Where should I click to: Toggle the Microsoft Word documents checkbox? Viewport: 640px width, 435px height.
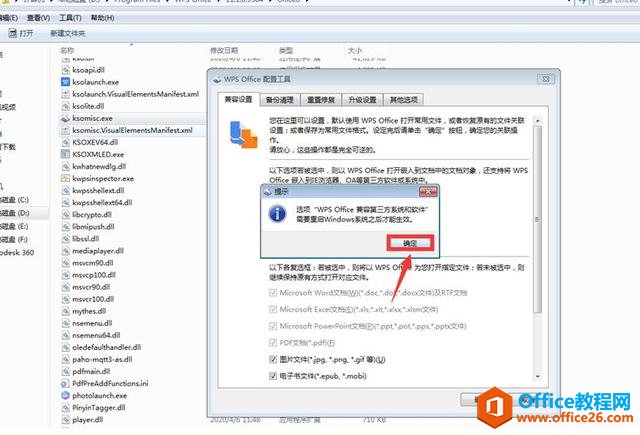click(x=273, y=293)
